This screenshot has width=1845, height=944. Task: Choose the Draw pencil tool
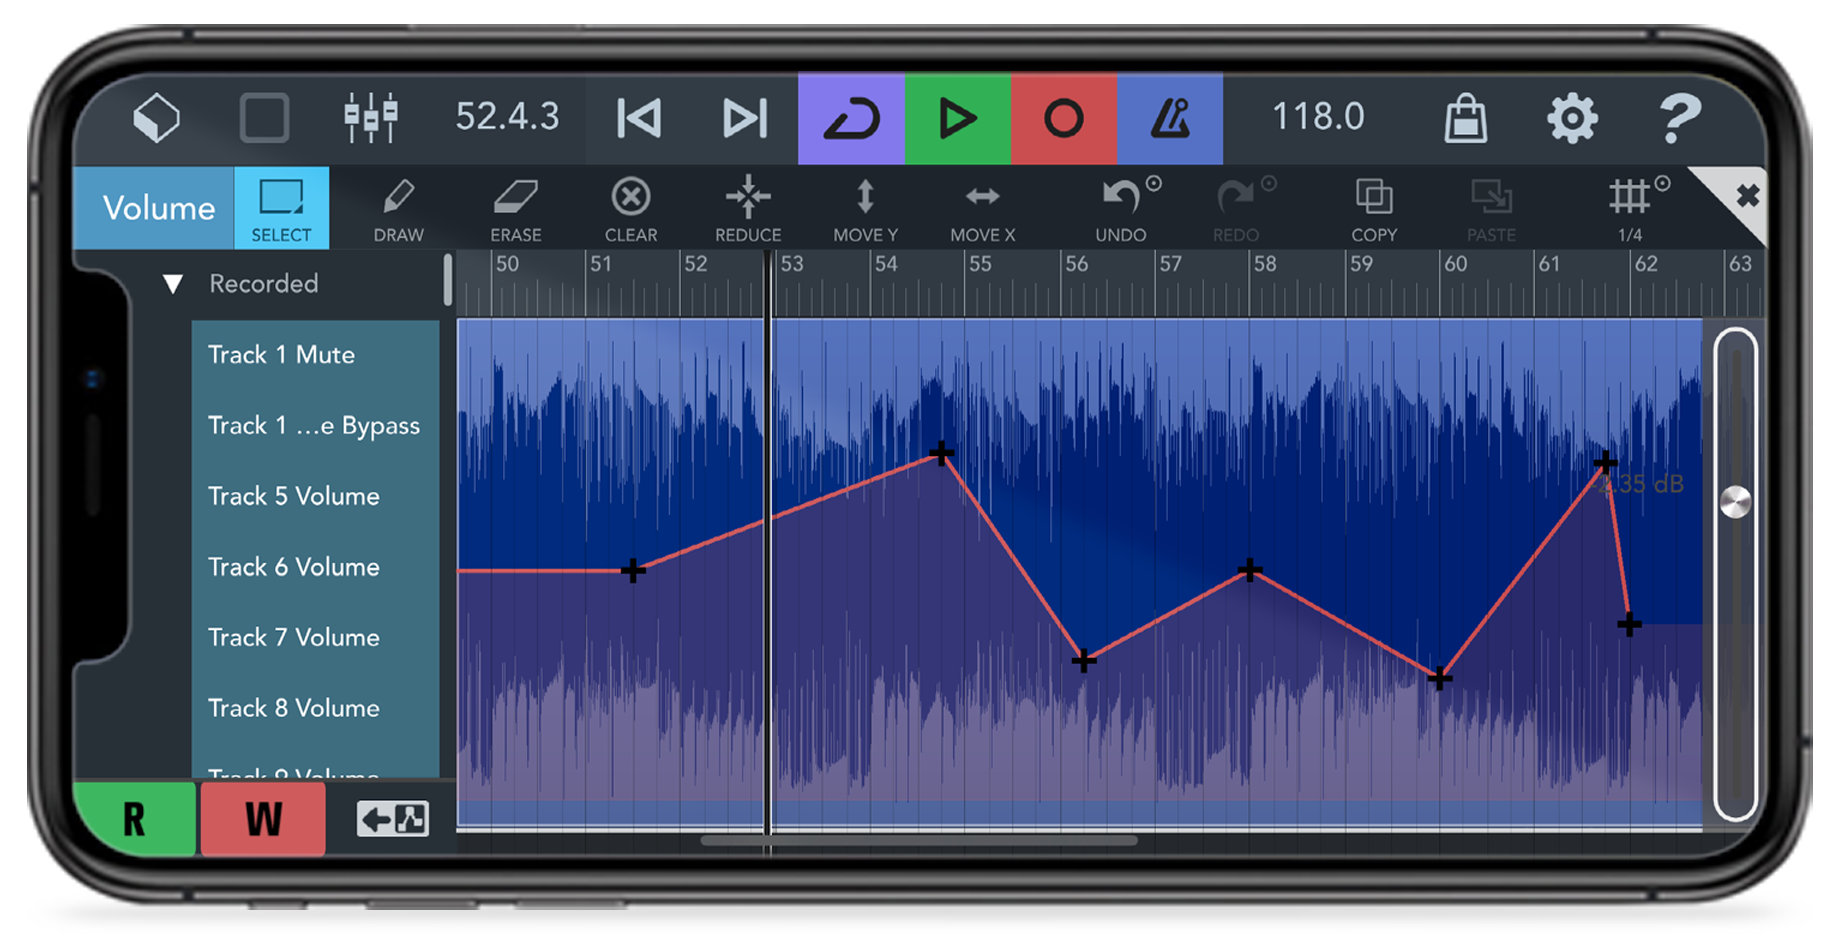click(398, 210)
